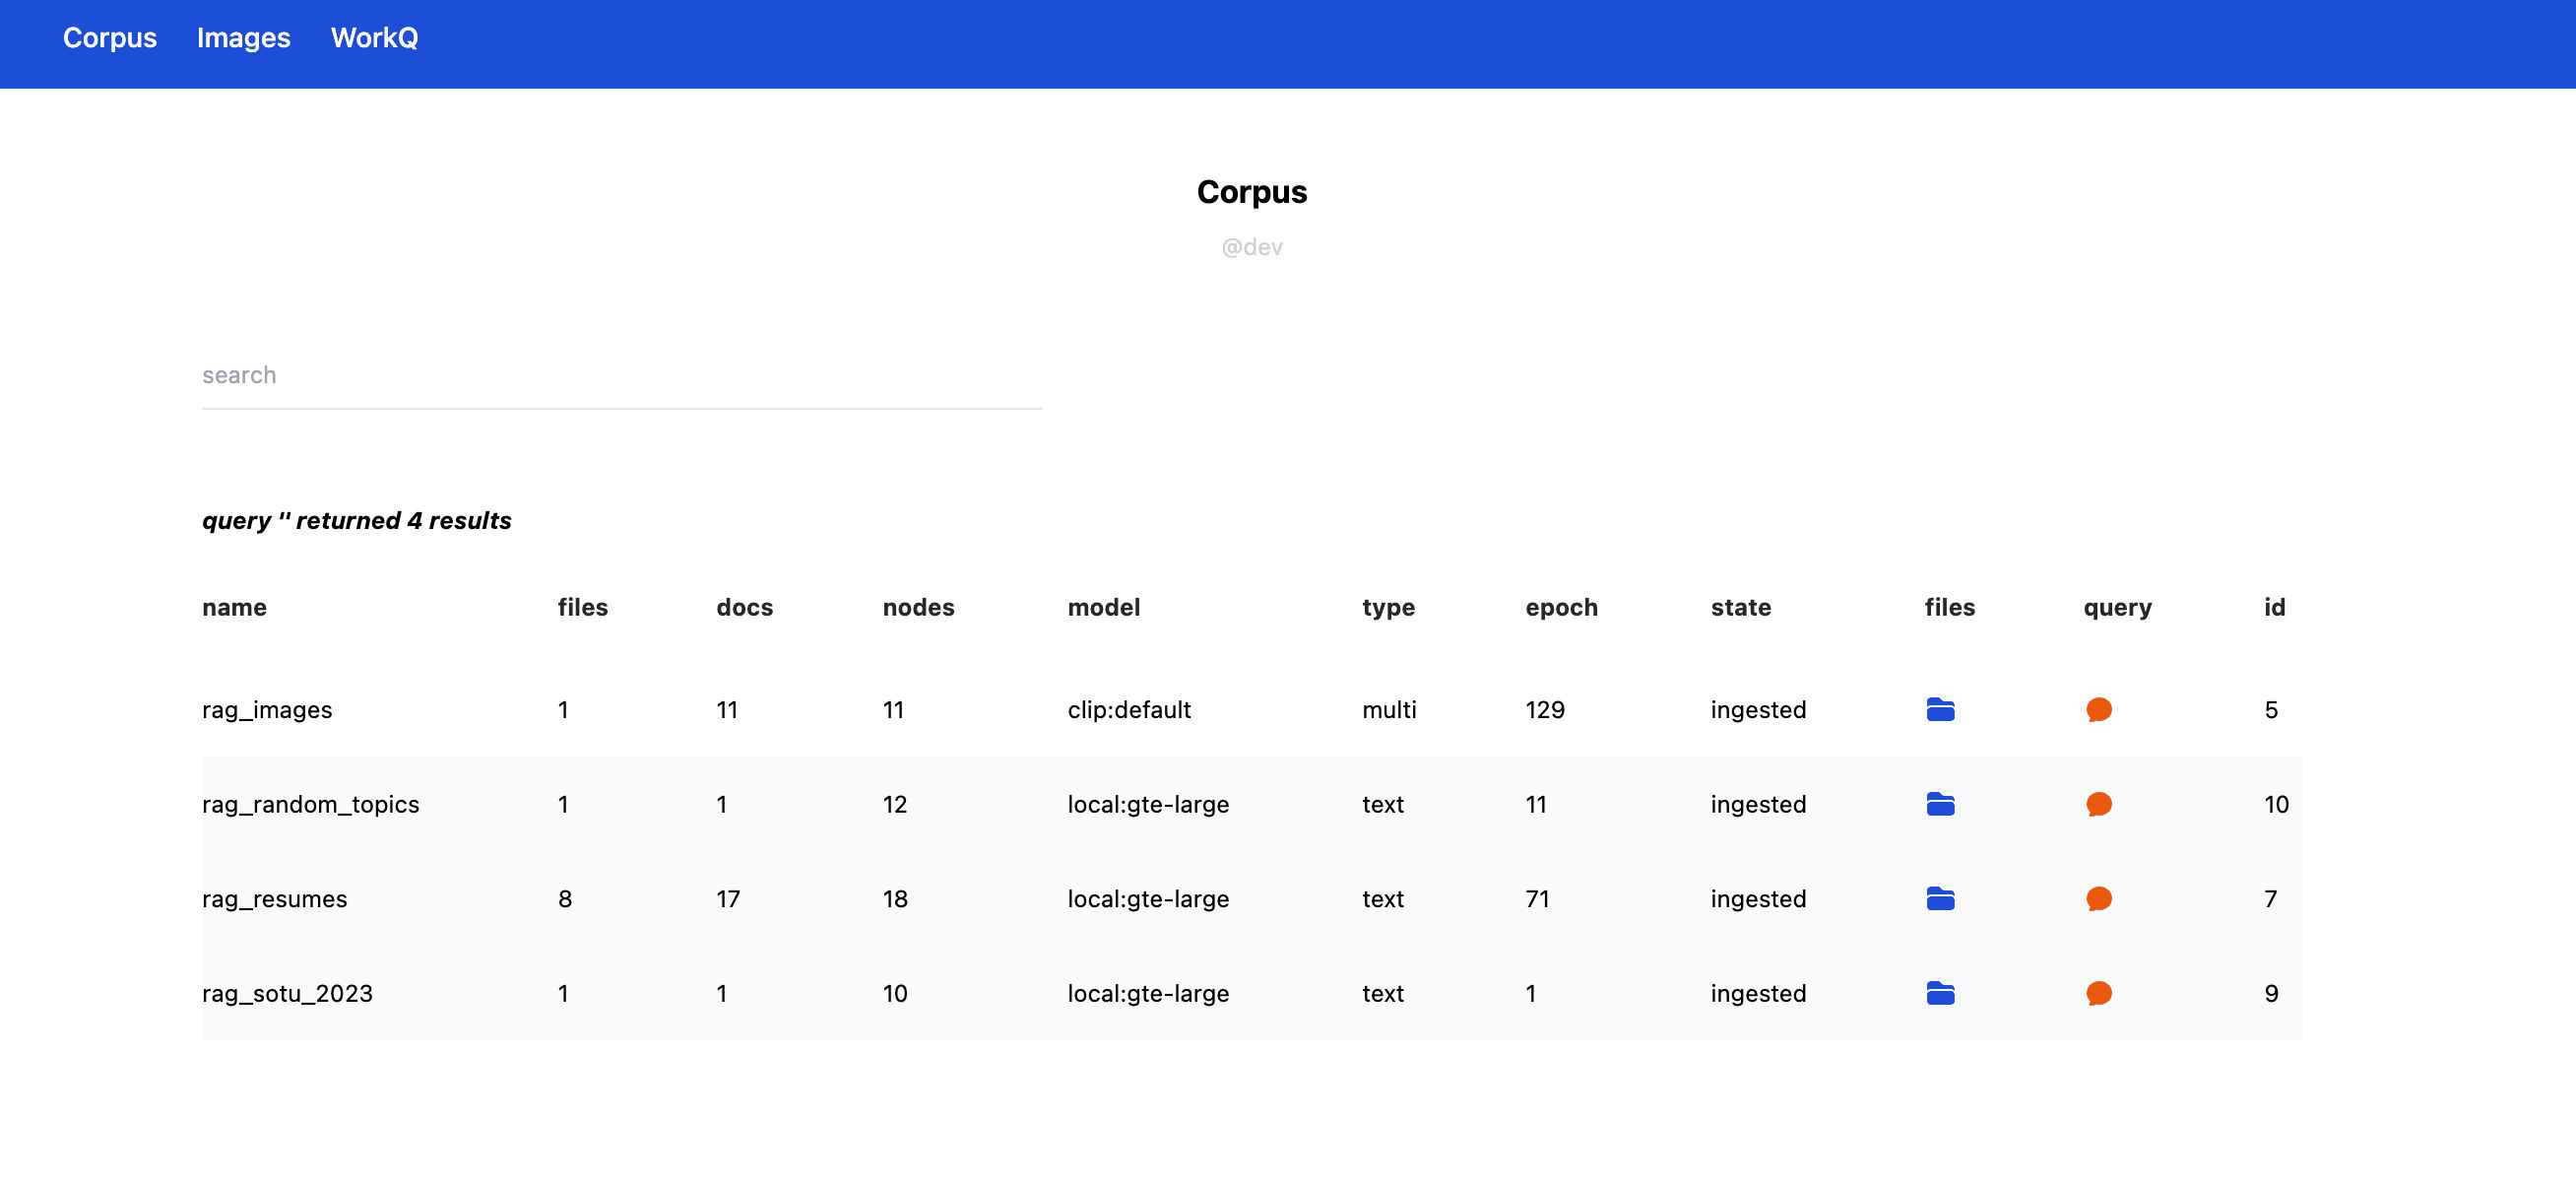
Task: Click the epoch column header
Action: pos(1561,607)
